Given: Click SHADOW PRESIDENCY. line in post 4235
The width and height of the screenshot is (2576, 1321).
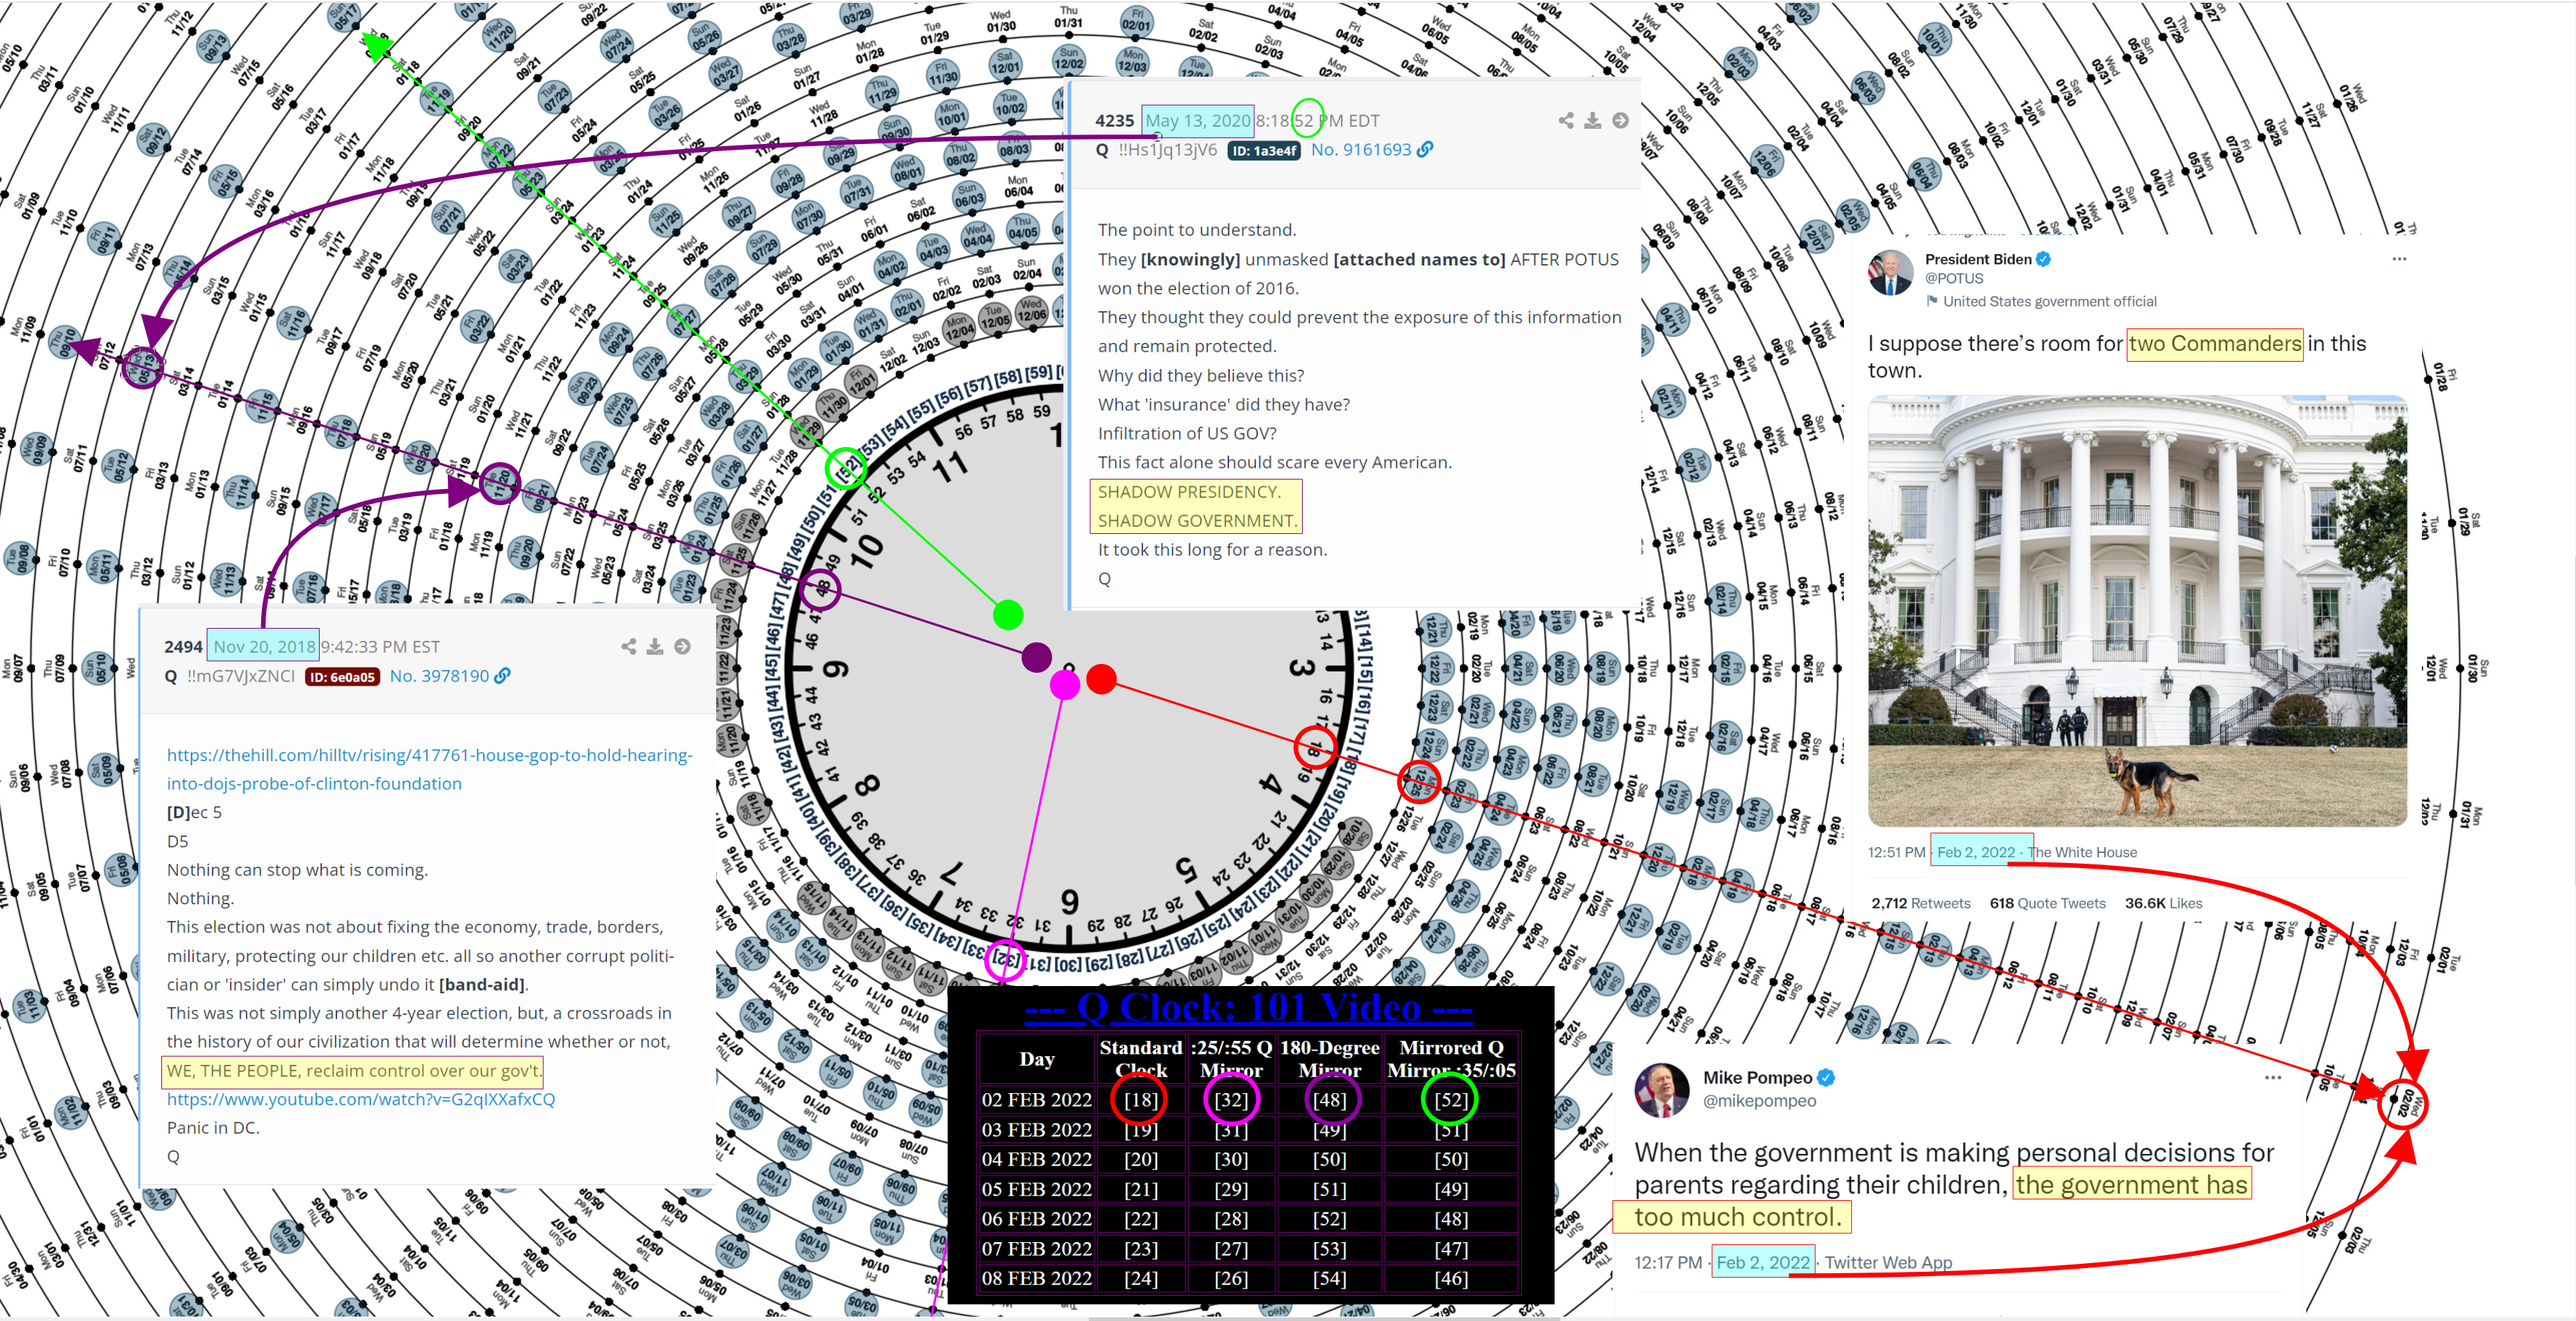Looking at the screenshot, I should click(1189, 492).
